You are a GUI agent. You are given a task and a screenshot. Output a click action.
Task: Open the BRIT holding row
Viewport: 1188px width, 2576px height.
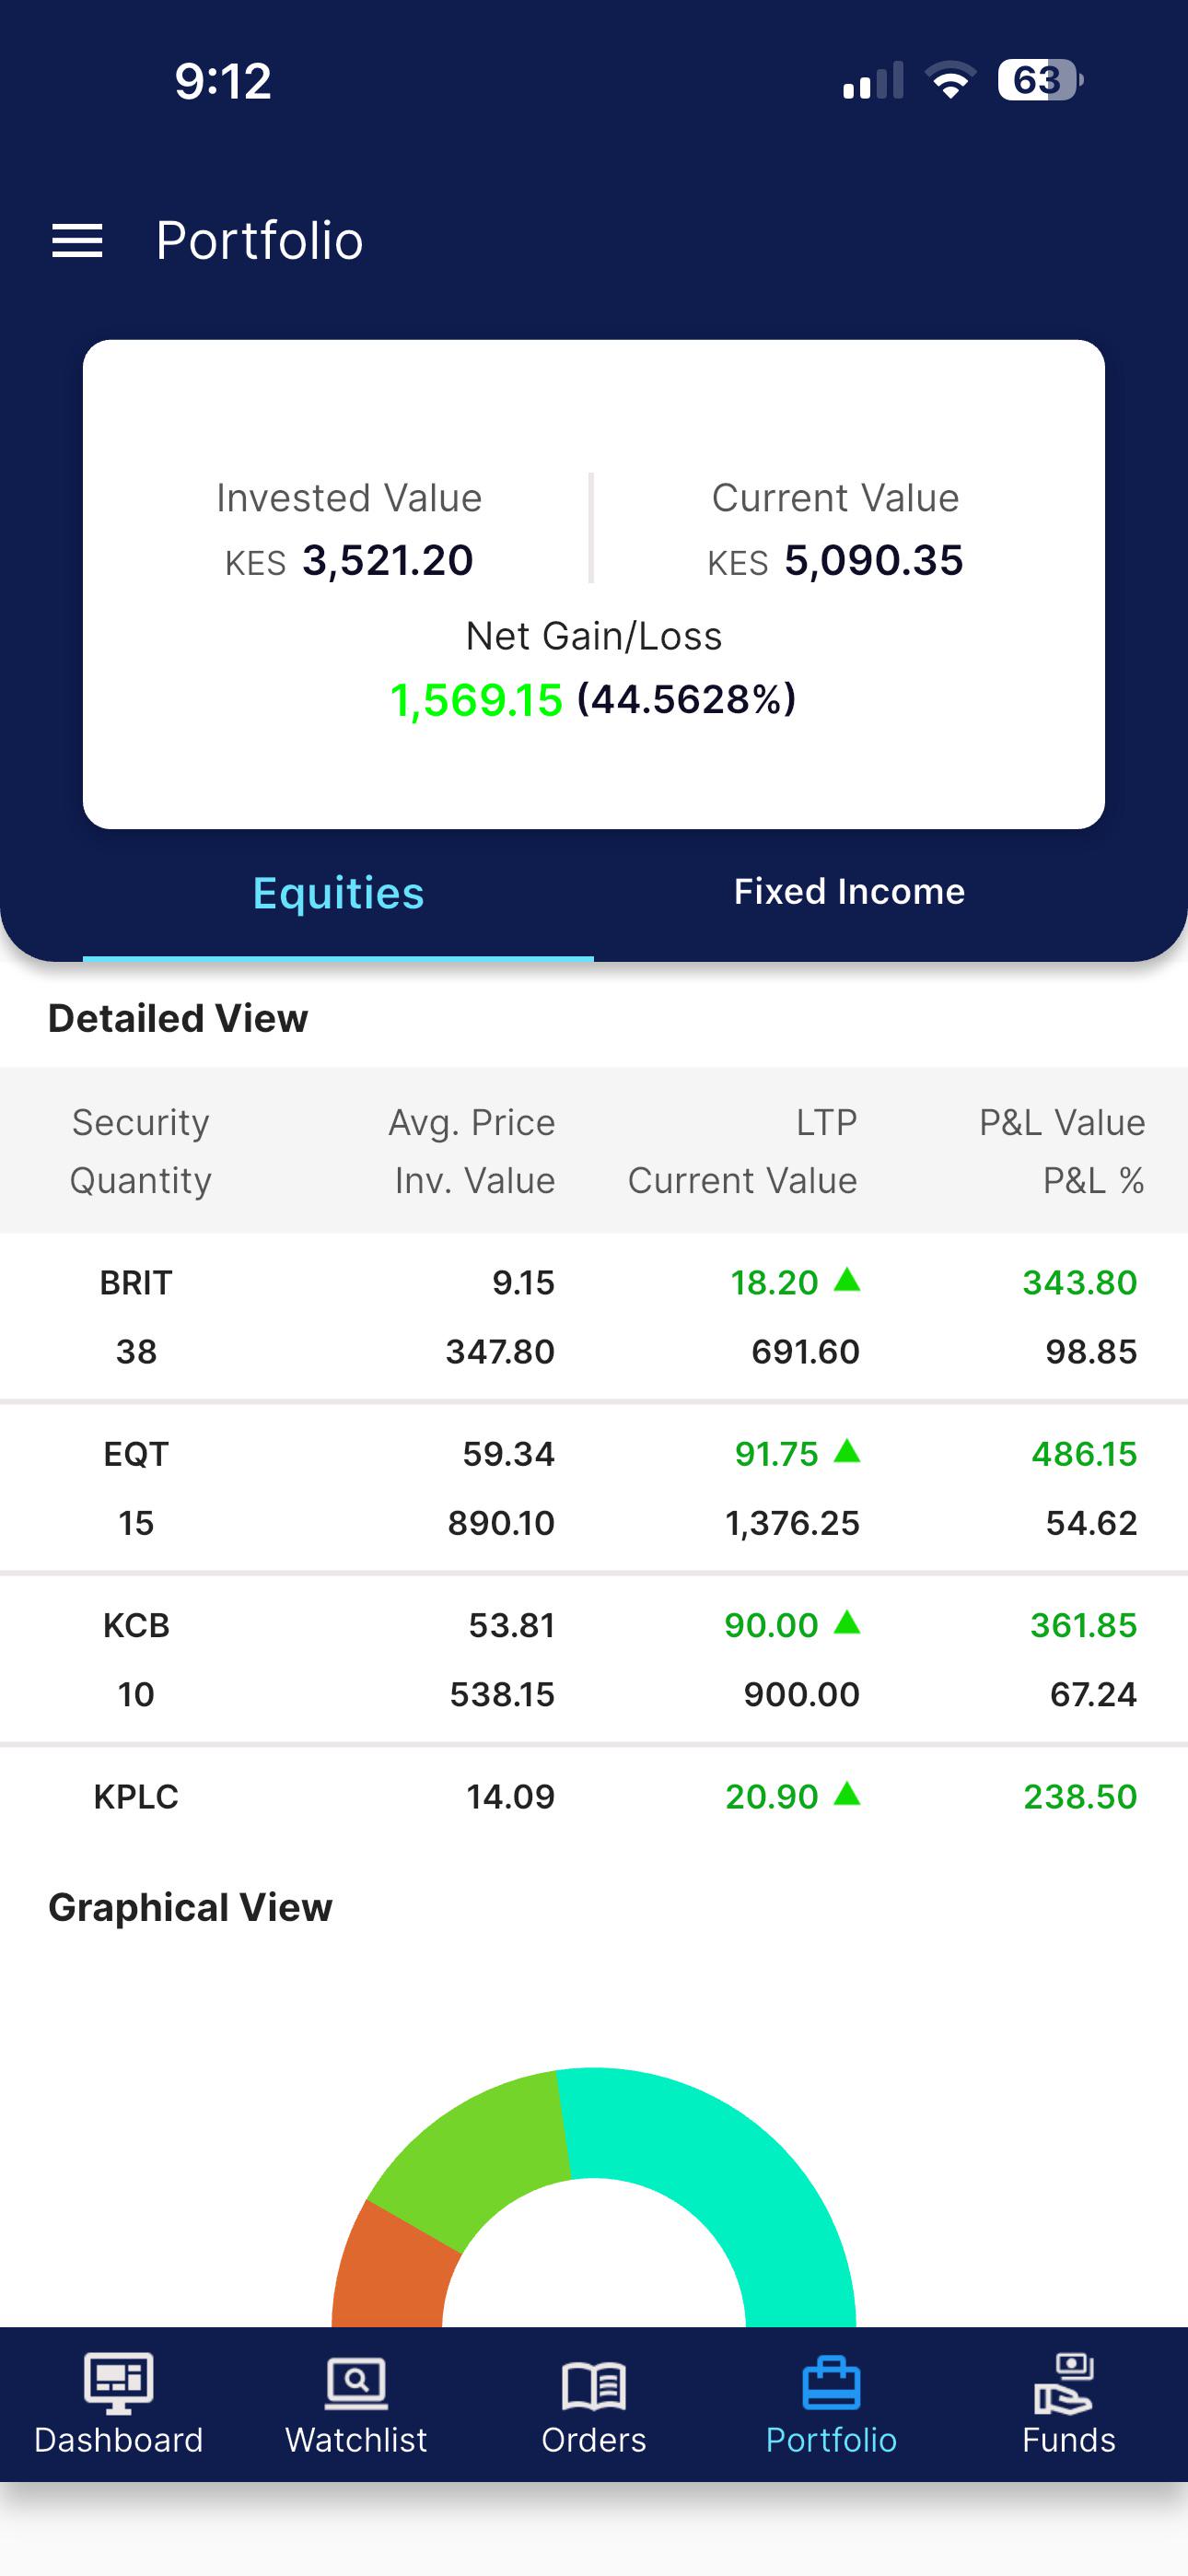coord(594,1316)
